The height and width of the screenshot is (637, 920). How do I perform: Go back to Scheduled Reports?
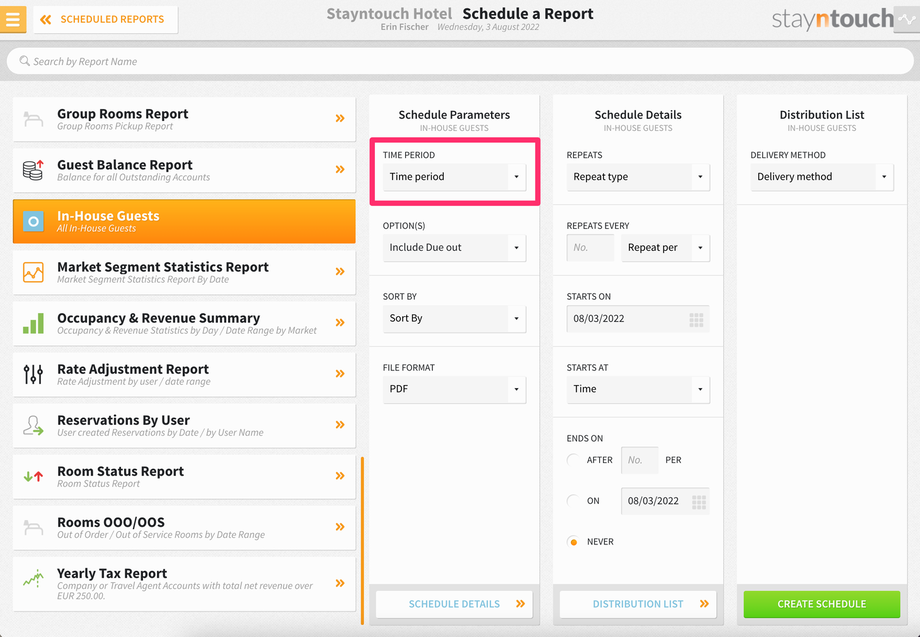tap(106, 19)
